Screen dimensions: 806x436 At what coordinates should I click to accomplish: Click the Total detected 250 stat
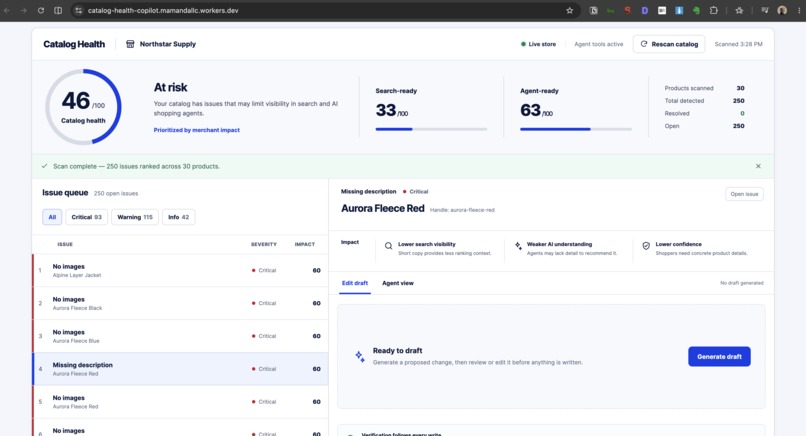[x=704, y=101]
